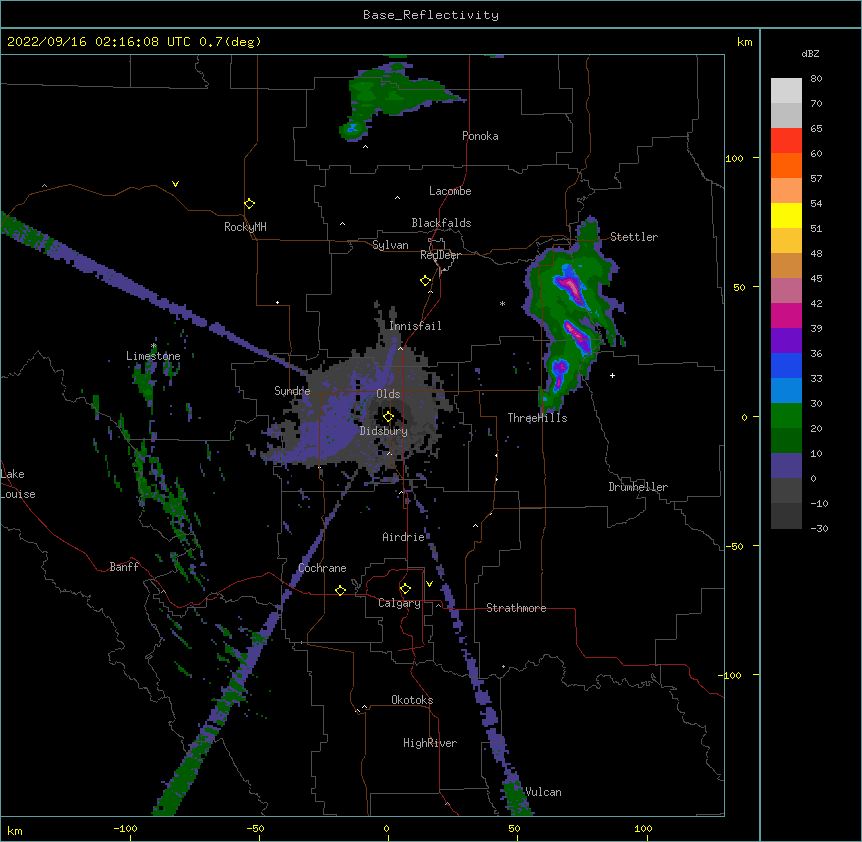Click the storm cell south of Stettler
Image resolution: width=862 pixels, height=842 pixels.
coord(573,316)
